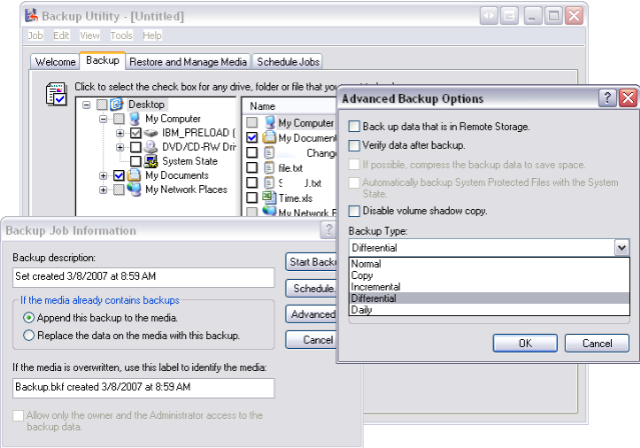
Task: Click help icon in Backup Job Information
Action: click(329, 230)
